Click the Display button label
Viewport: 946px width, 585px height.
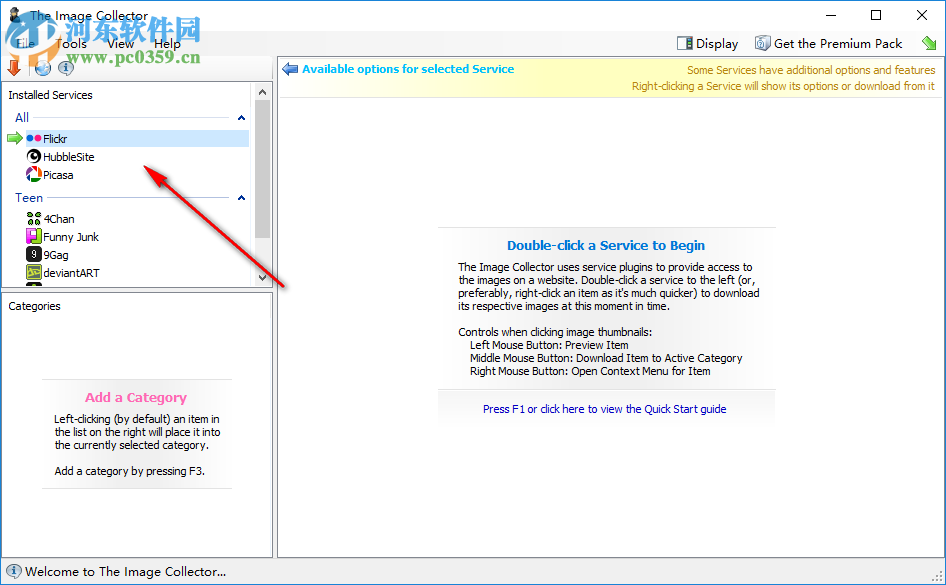coord(717,43)
